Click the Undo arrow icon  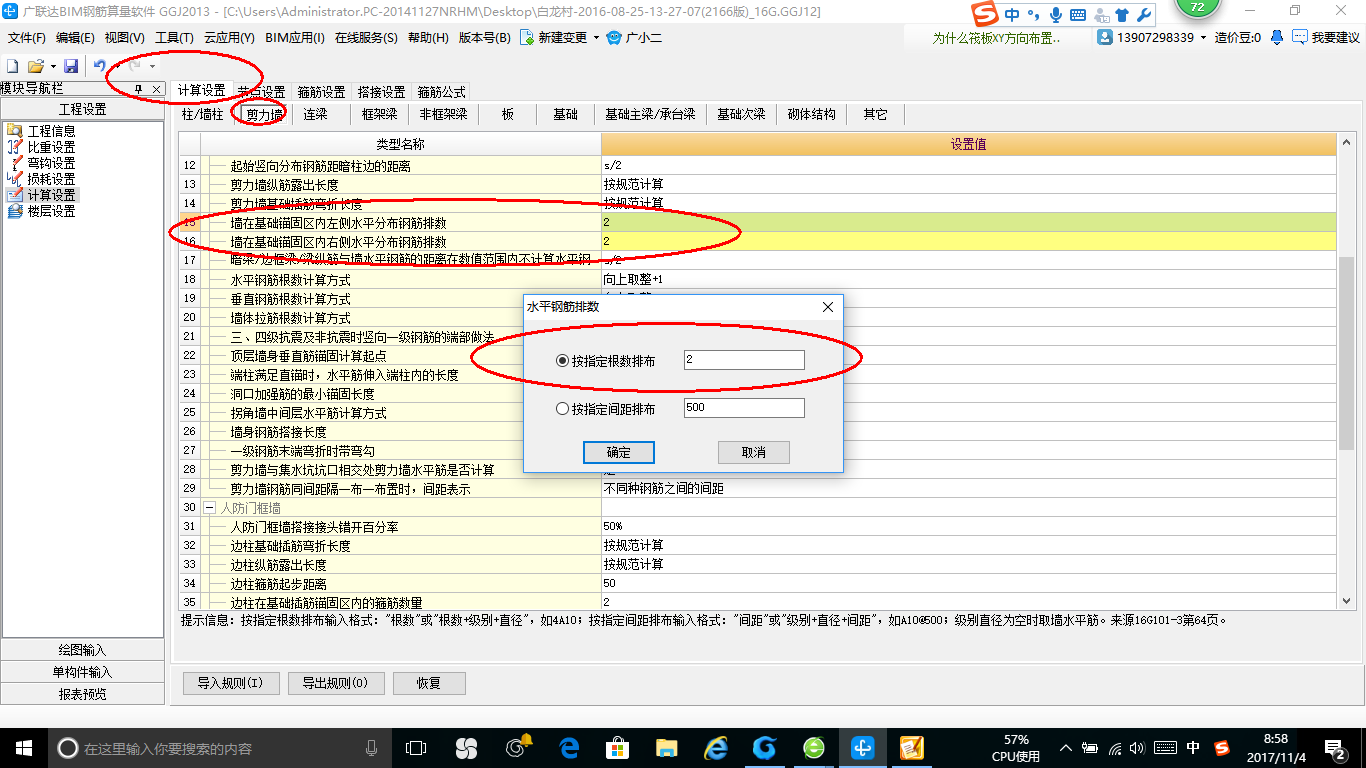(x=99, y=66)
